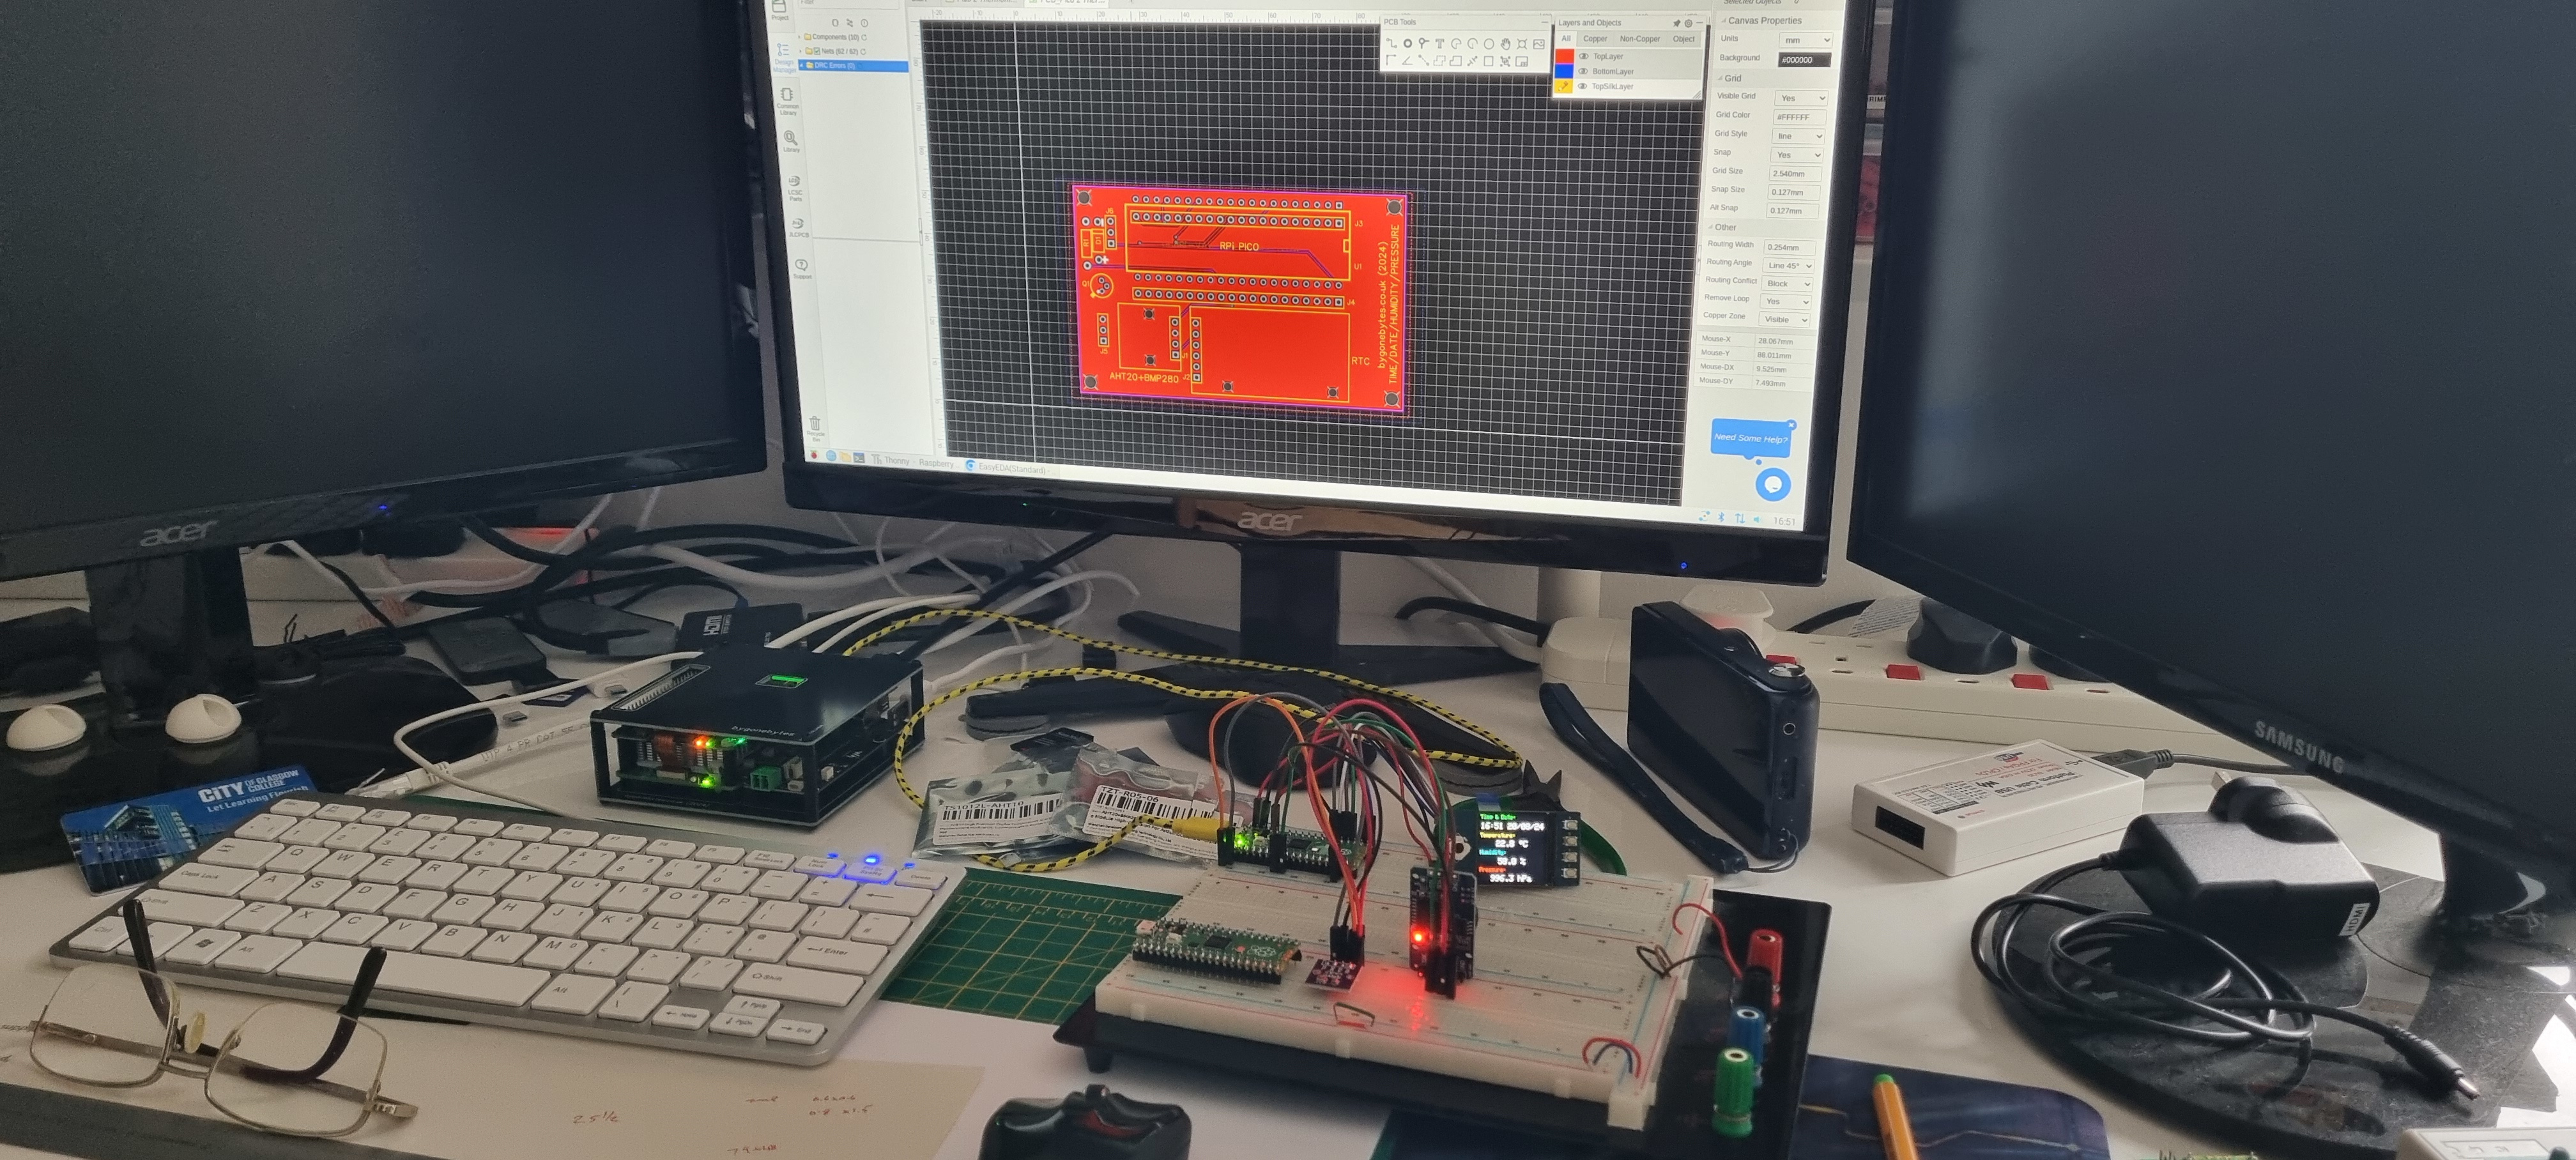Screen dimensions: 2576x1160
Task: Click the Routing Width input field
Action: coord(1790,247)
